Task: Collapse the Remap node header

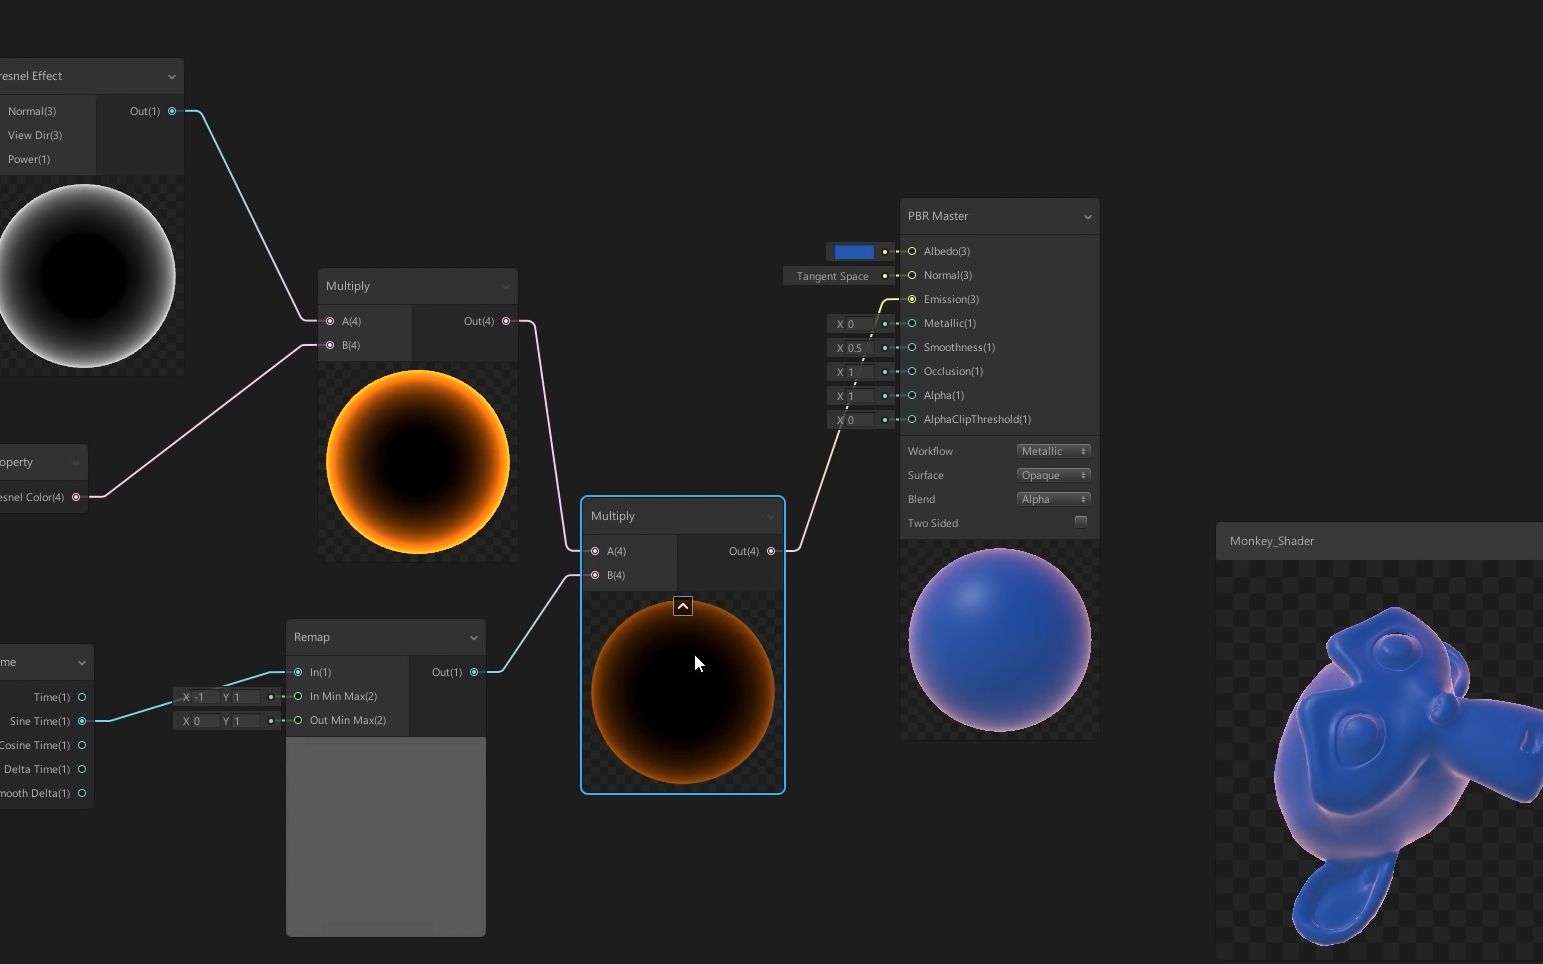Action: point(473,637)
